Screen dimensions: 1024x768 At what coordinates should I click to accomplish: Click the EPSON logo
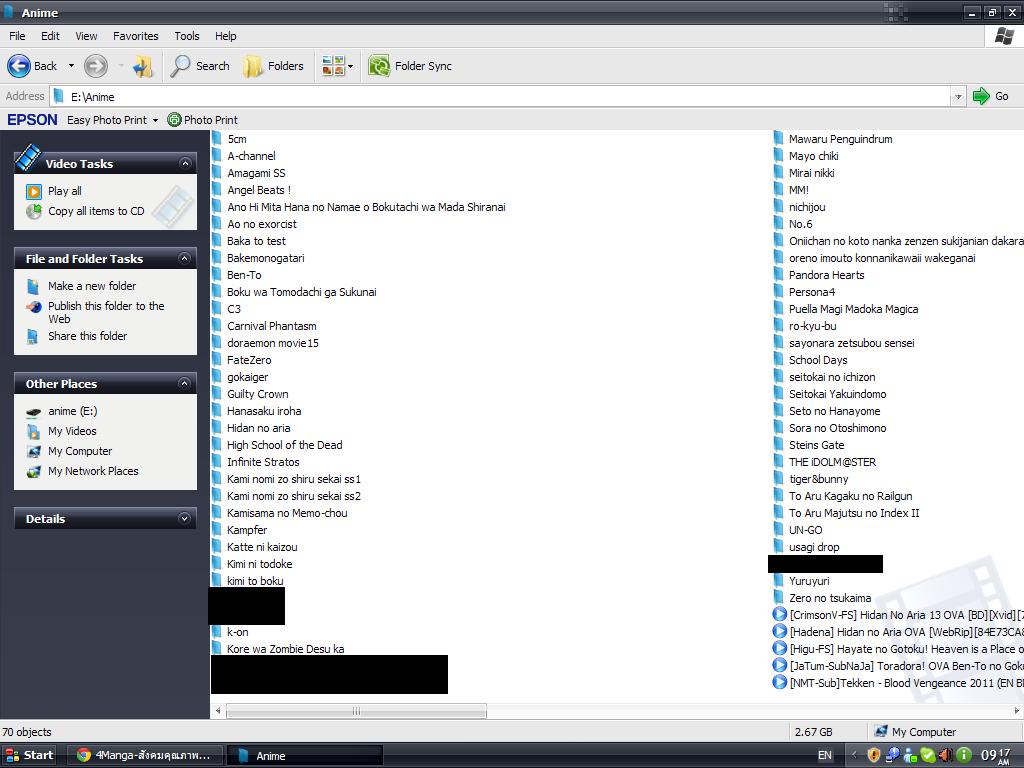coord(32,120)
